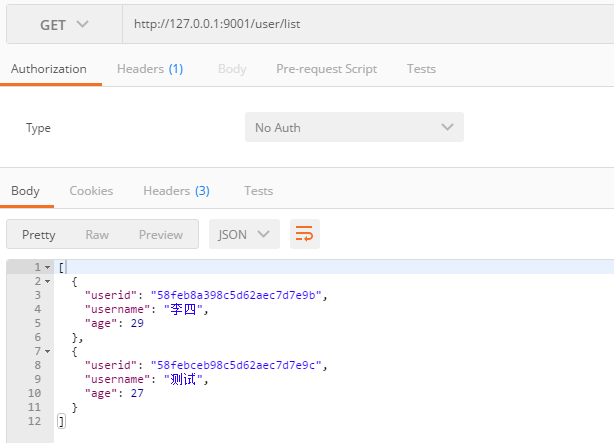The width and height of the screenshot is (614, 443).
Task: Toggle the line wrap icon button
Action: 305,234
